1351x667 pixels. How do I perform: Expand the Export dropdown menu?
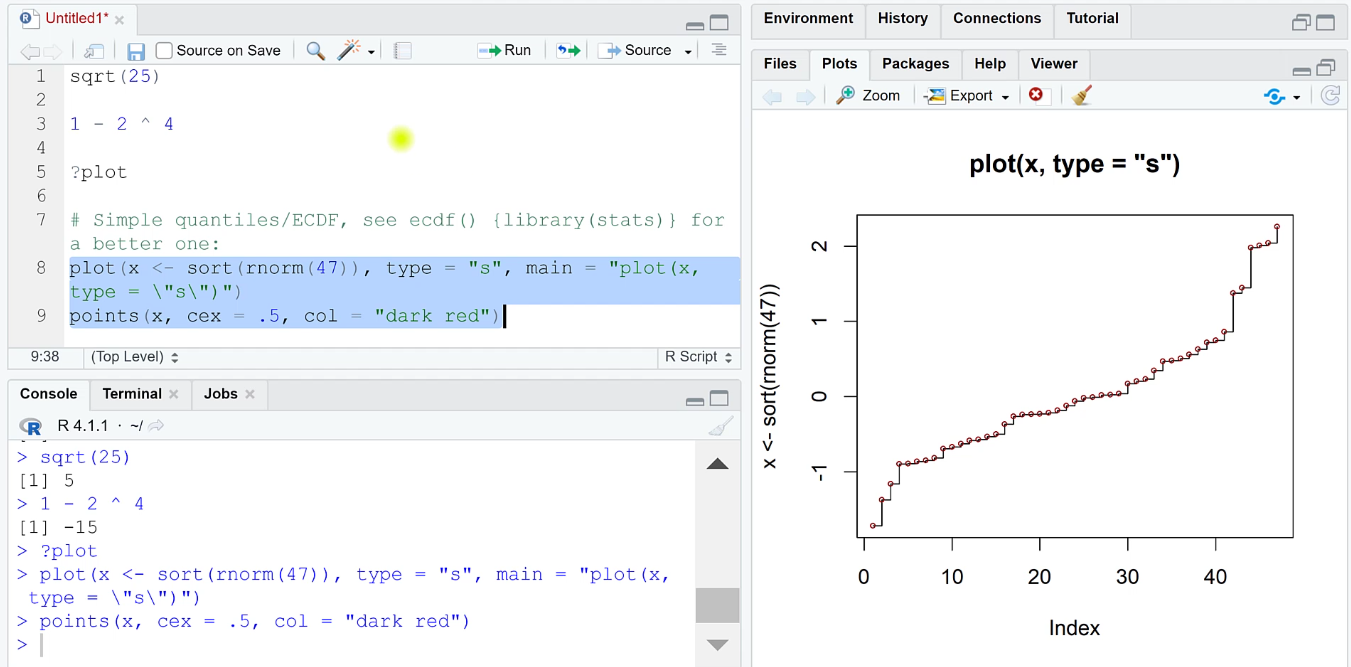1005,97
